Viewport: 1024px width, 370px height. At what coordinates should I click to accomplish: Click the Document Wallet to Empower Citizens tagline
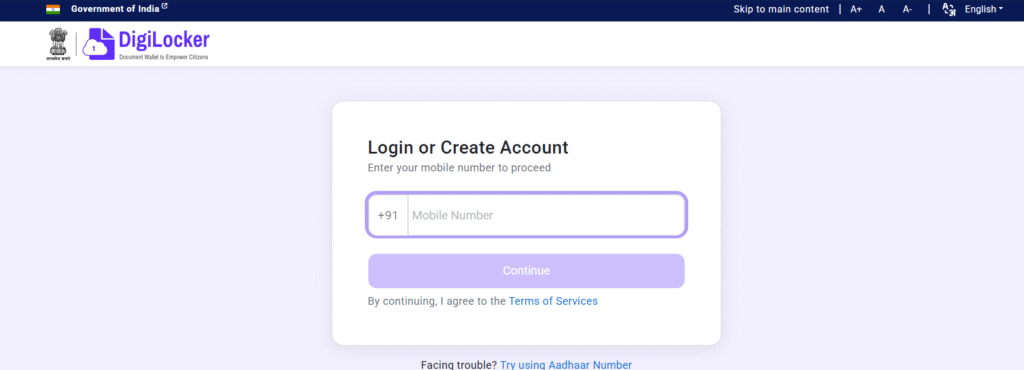coord(163,57)
